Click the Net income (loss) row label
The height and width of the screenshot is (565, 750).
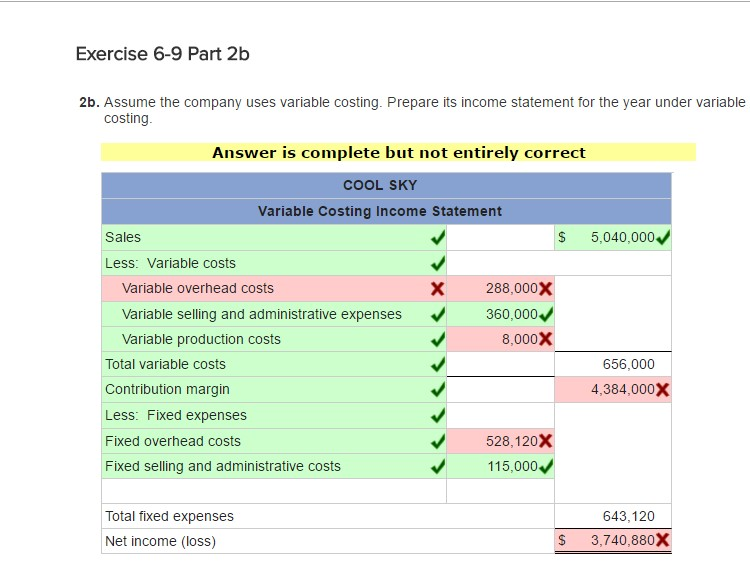point(160,541)
